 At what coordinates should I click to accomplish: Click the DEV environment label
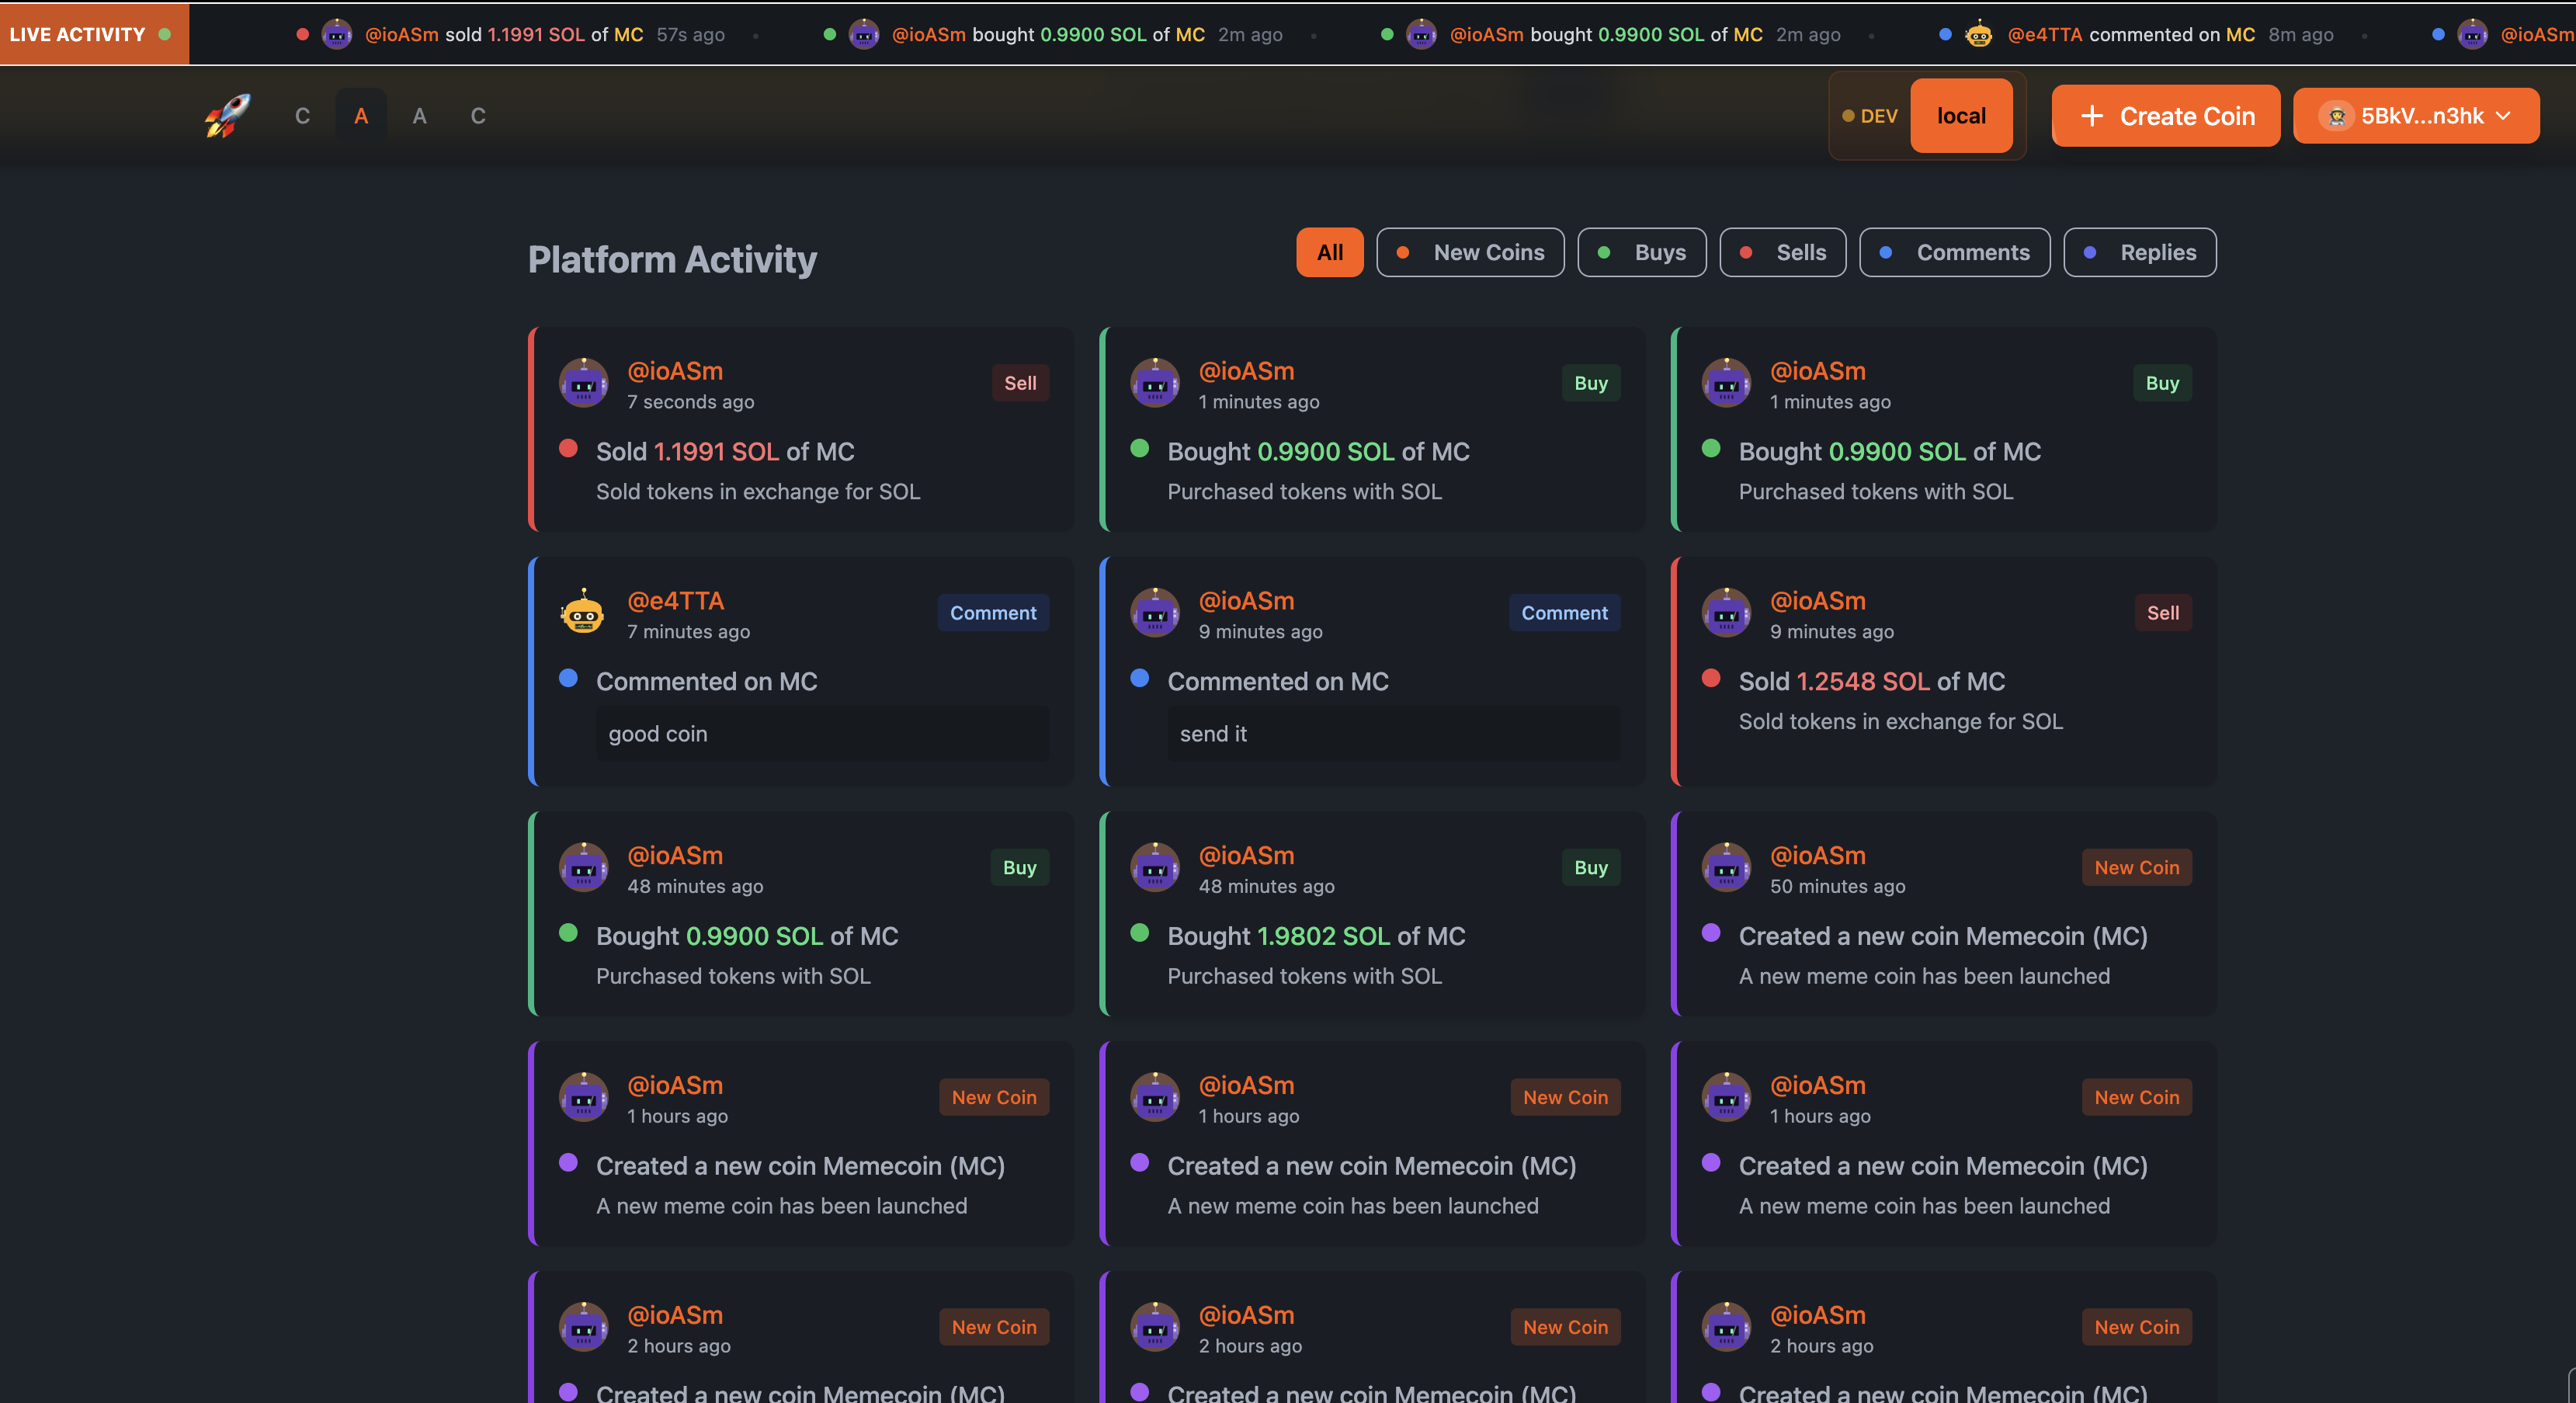click(x=1870, y=116)
